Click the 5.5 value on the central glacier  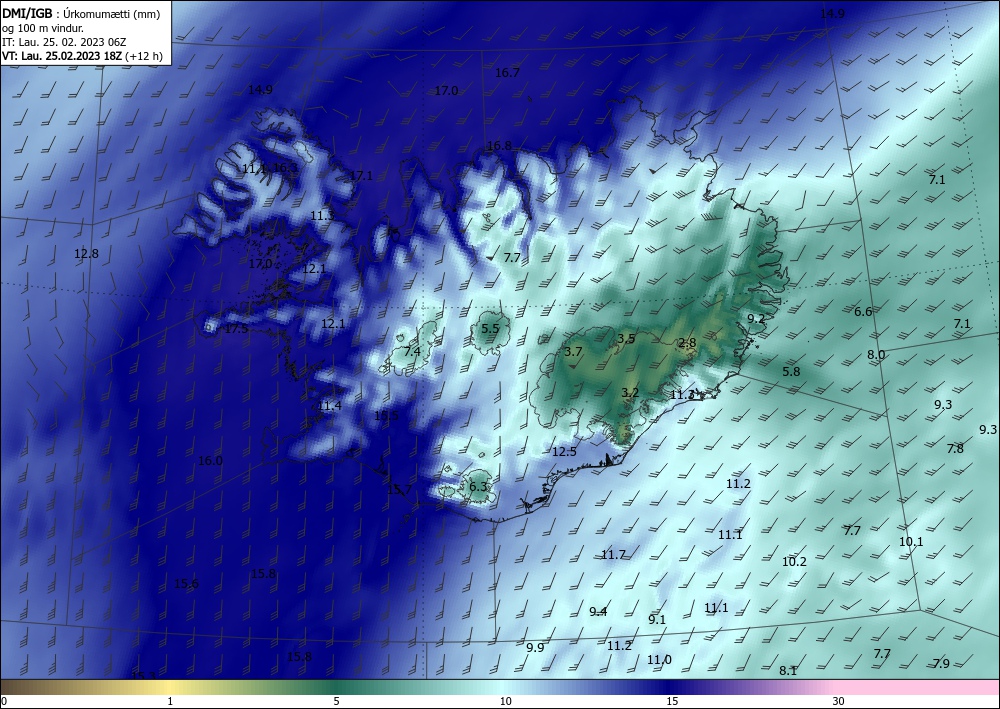pyautogui.click(x=490, y=328)
